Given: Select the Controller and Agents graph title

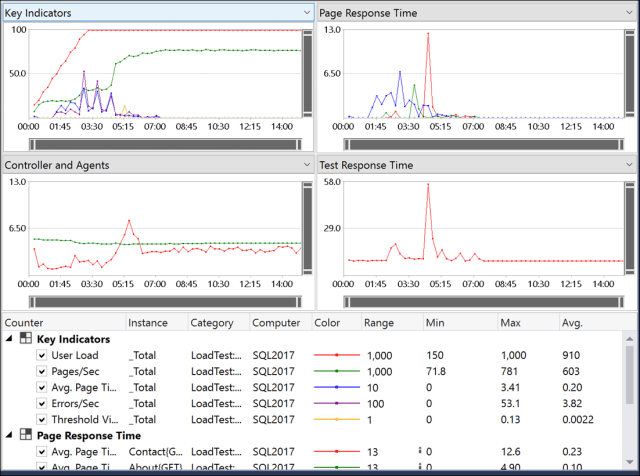Looking at the screenshot, I should tap(57, 165).
